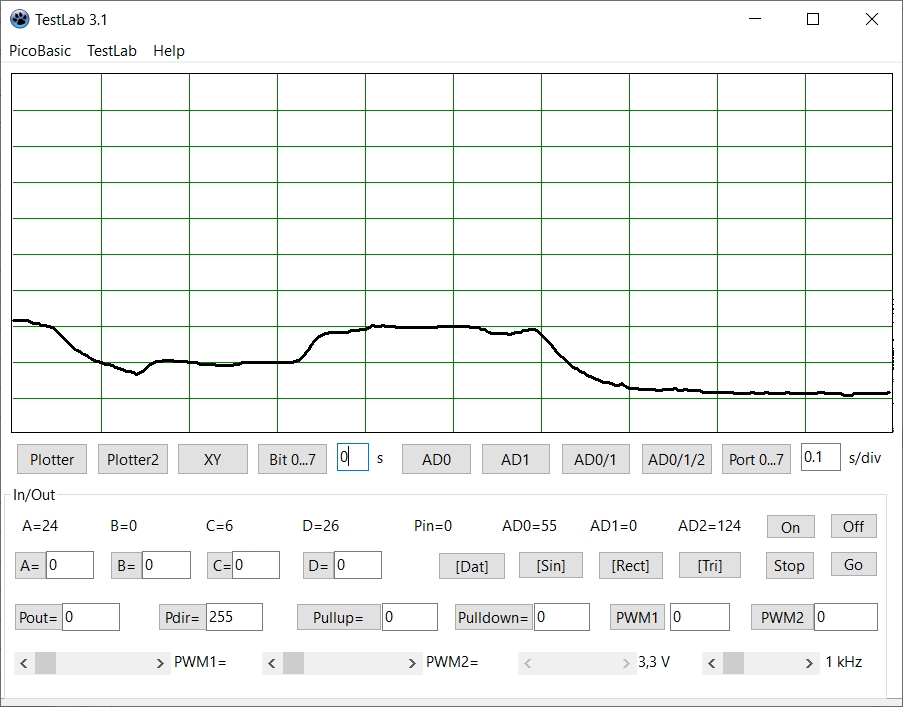Open the TestLab menu
Image resolution: width=903 pixels, height=707 pixels.
point(112,51)
